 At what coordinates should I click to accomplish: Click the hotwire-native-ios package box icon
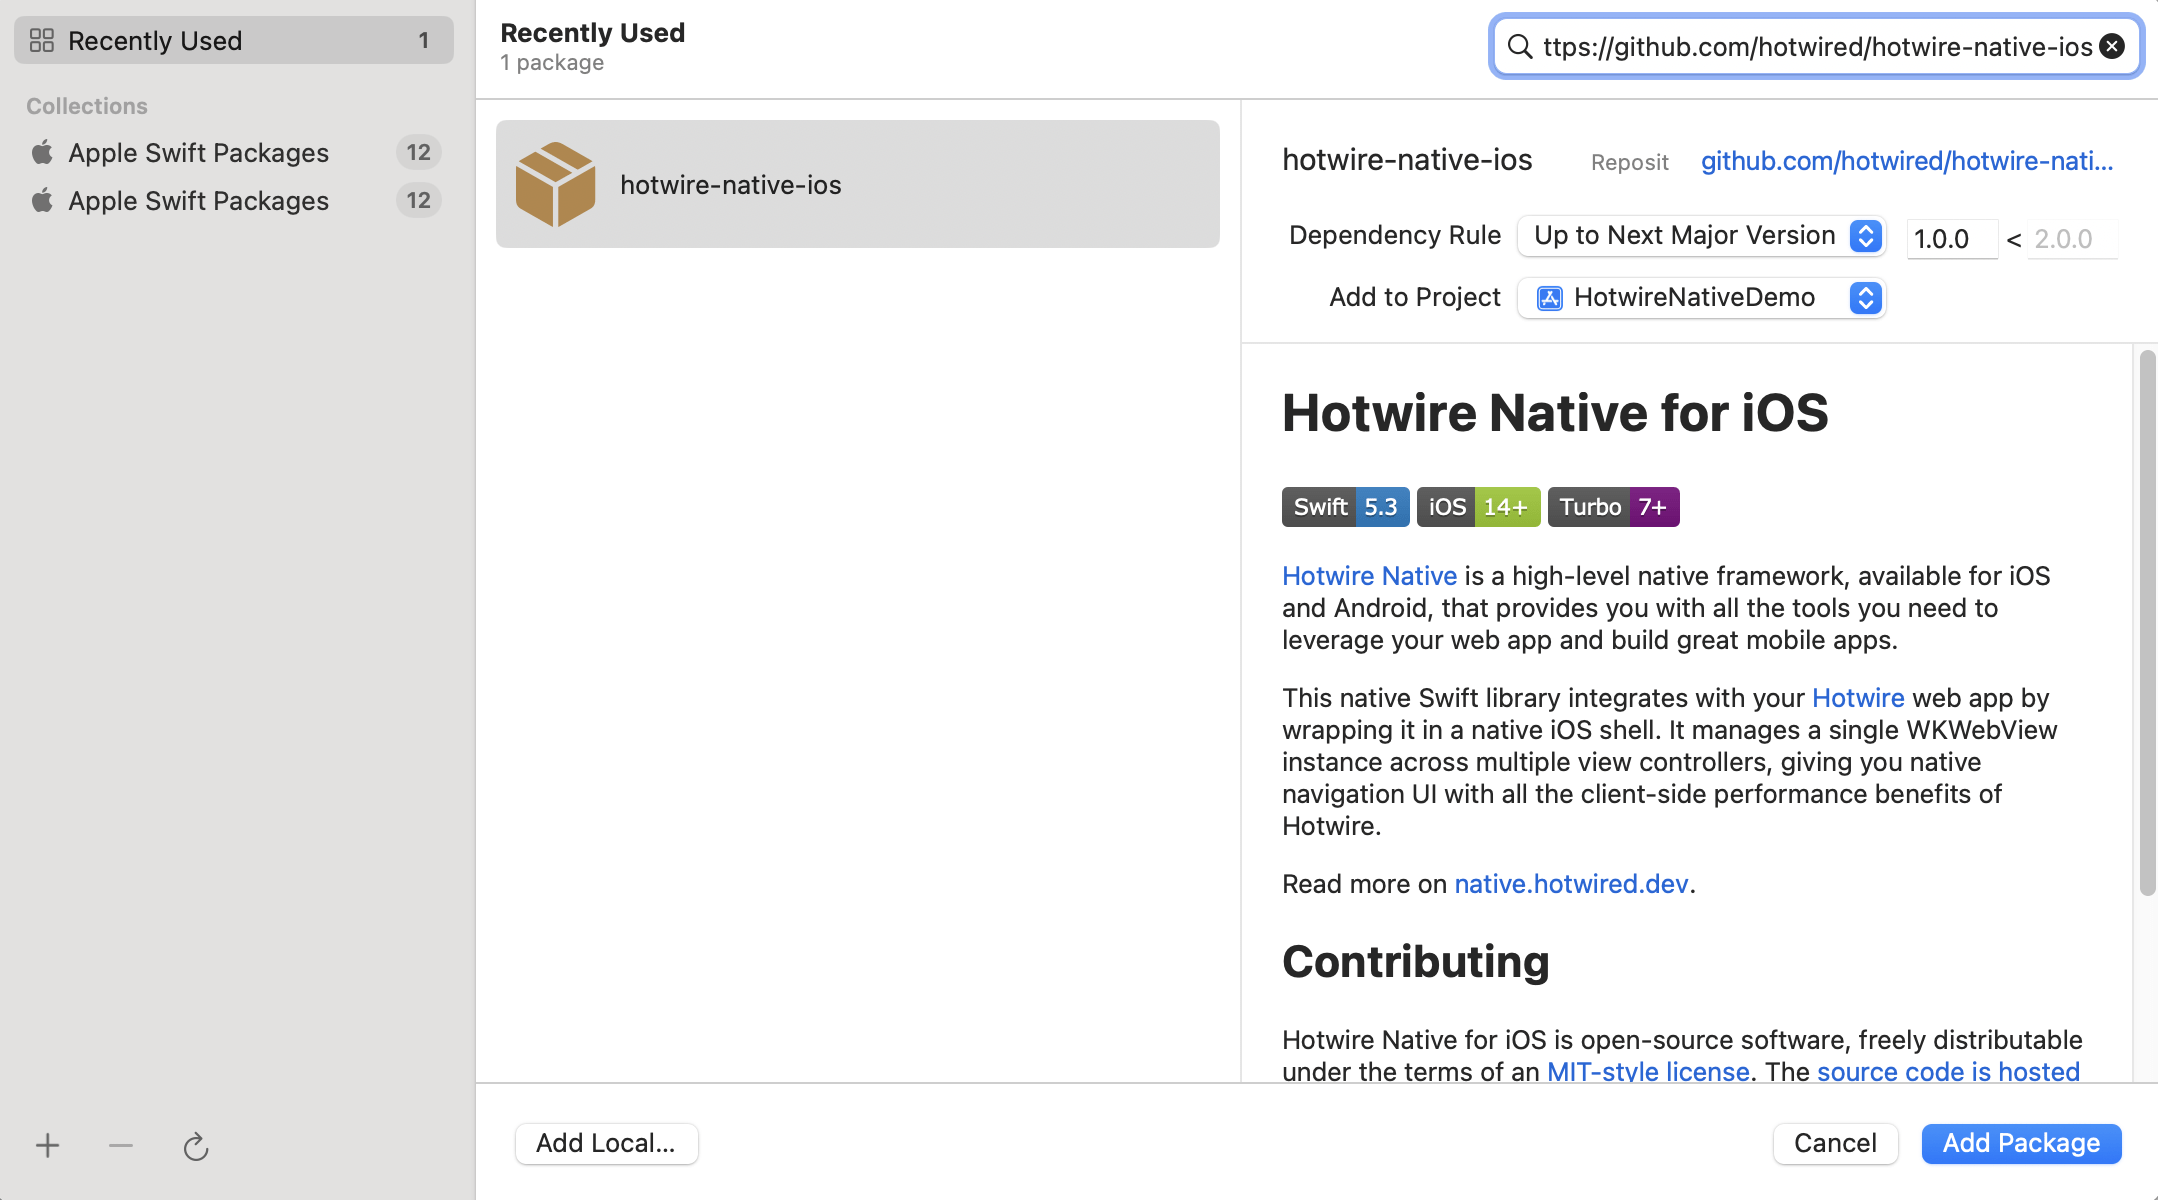(555, 184)
